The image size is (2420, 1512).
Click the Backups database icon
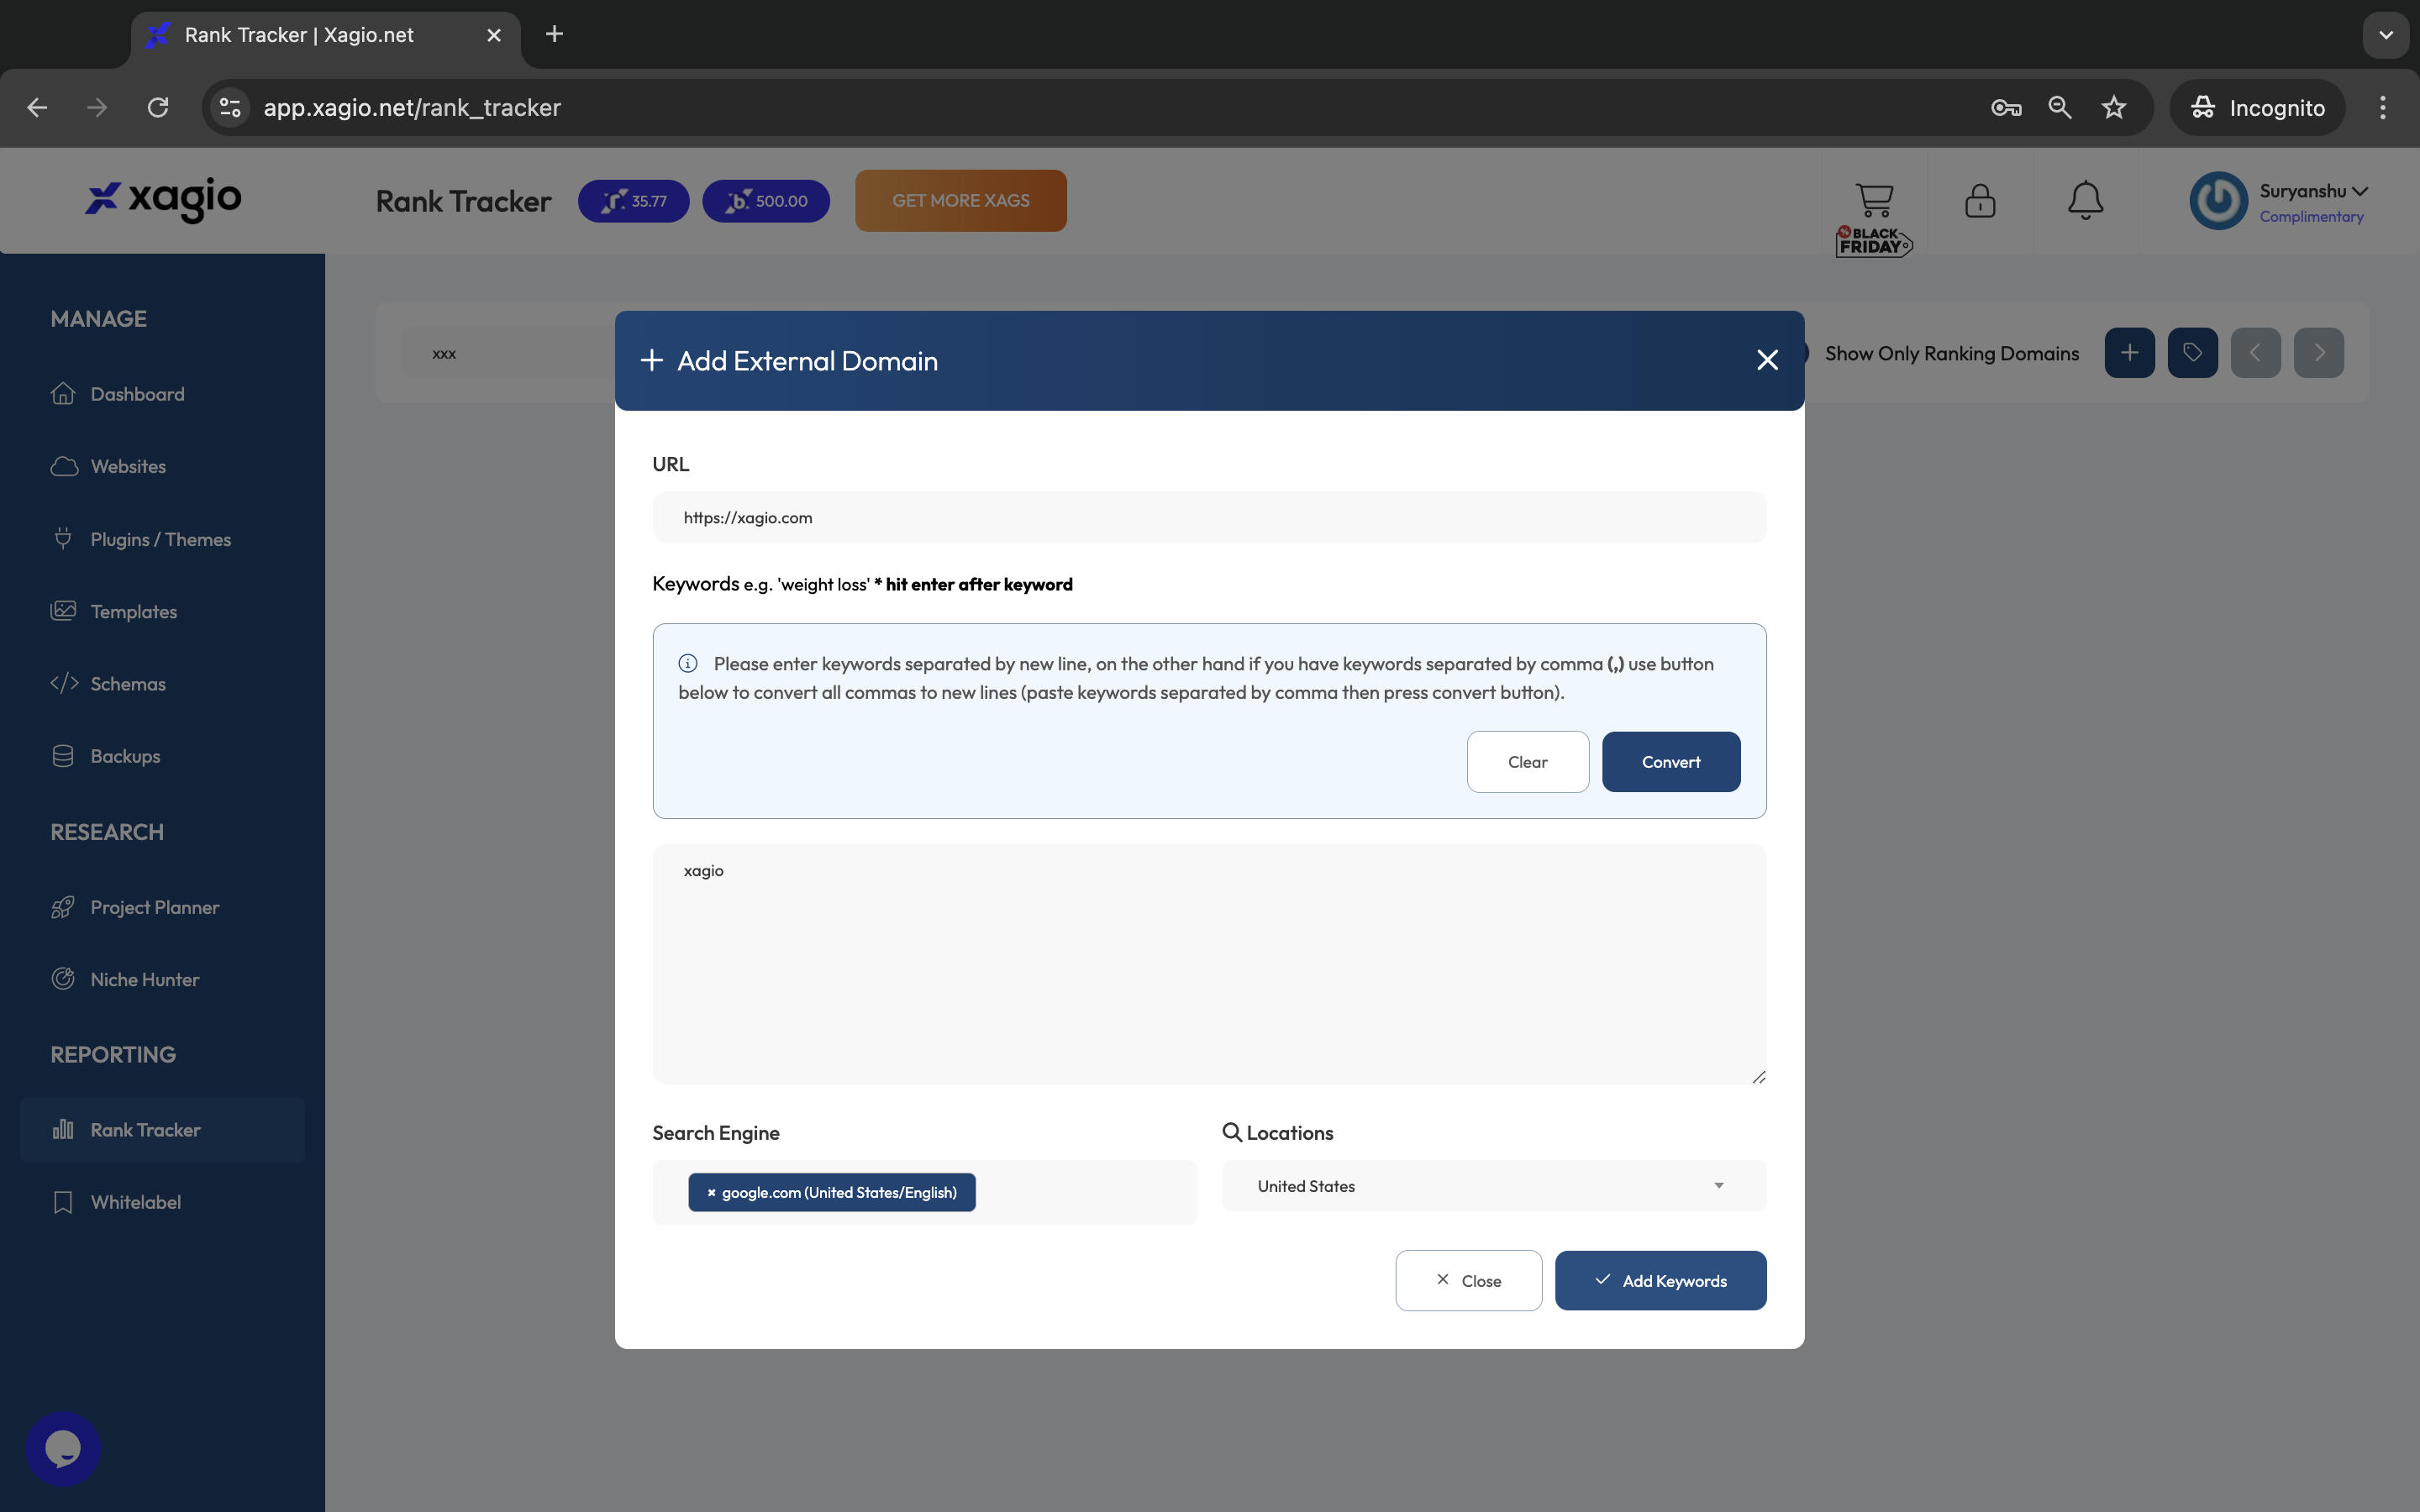(x=63, y=756)
